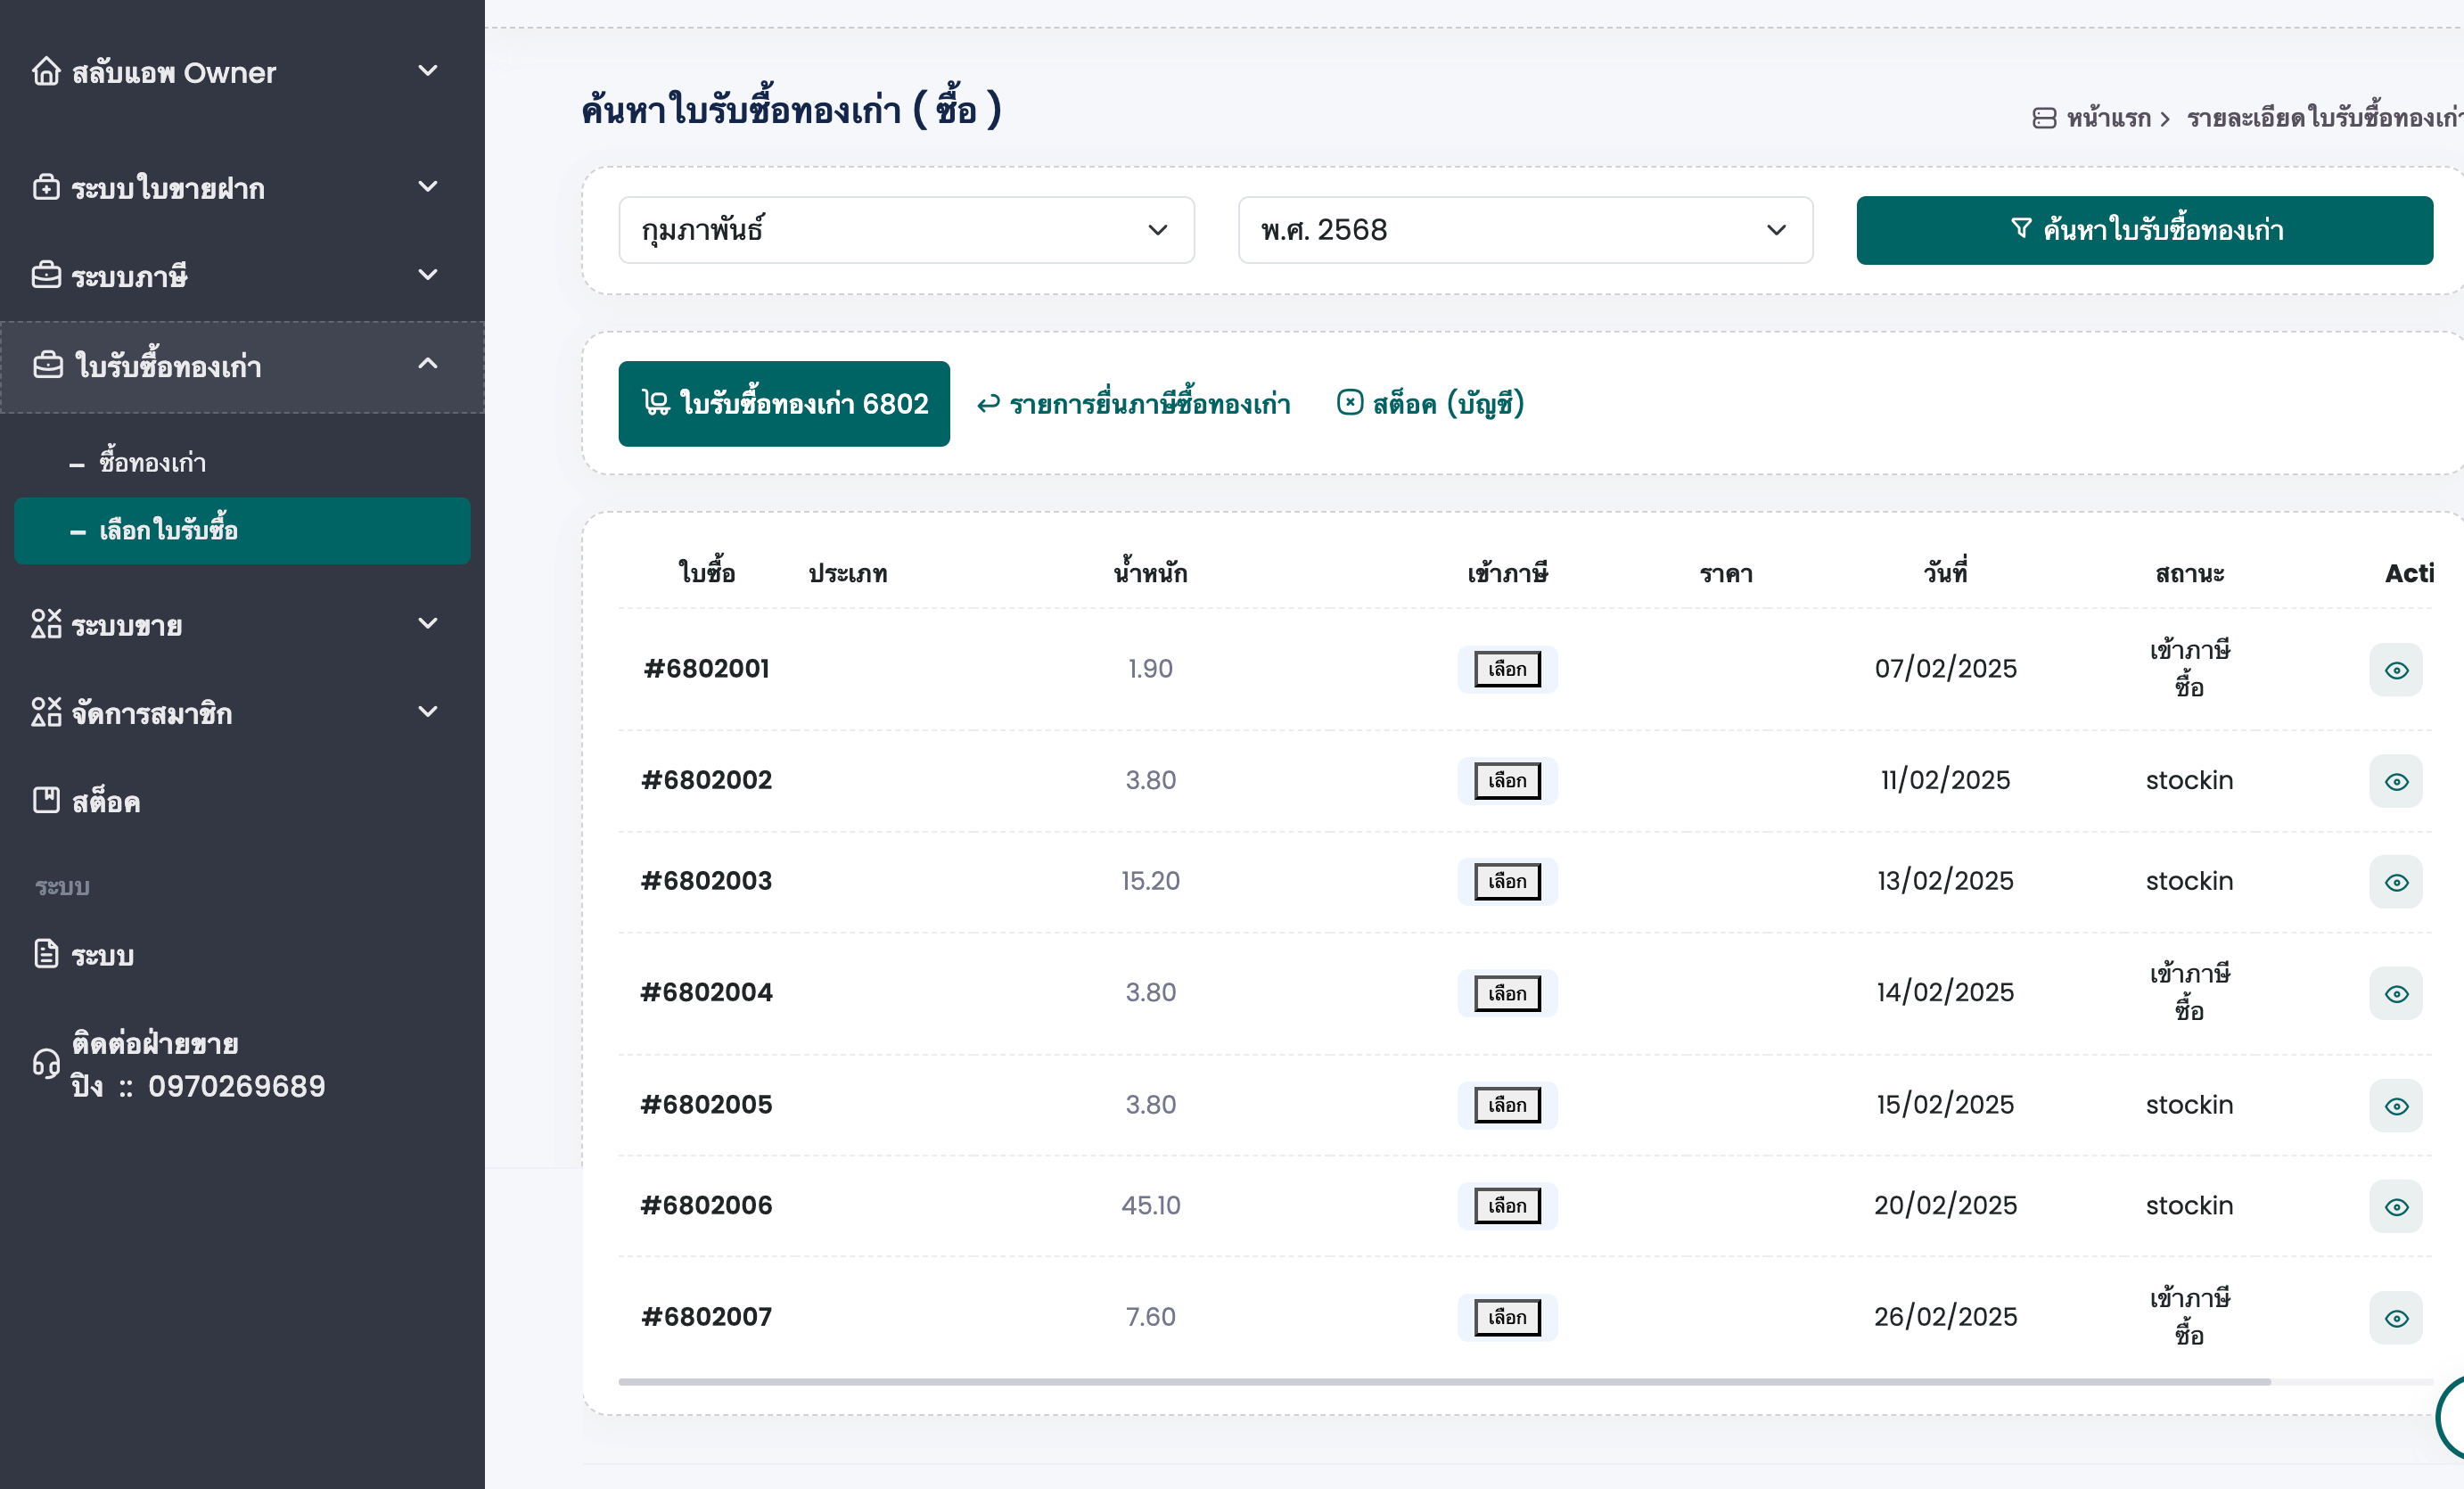Click the eye icon for row #6802007
Image resolution: width=2464 pixels, height=1489 pixels.
click(x=2395, y=1318)
